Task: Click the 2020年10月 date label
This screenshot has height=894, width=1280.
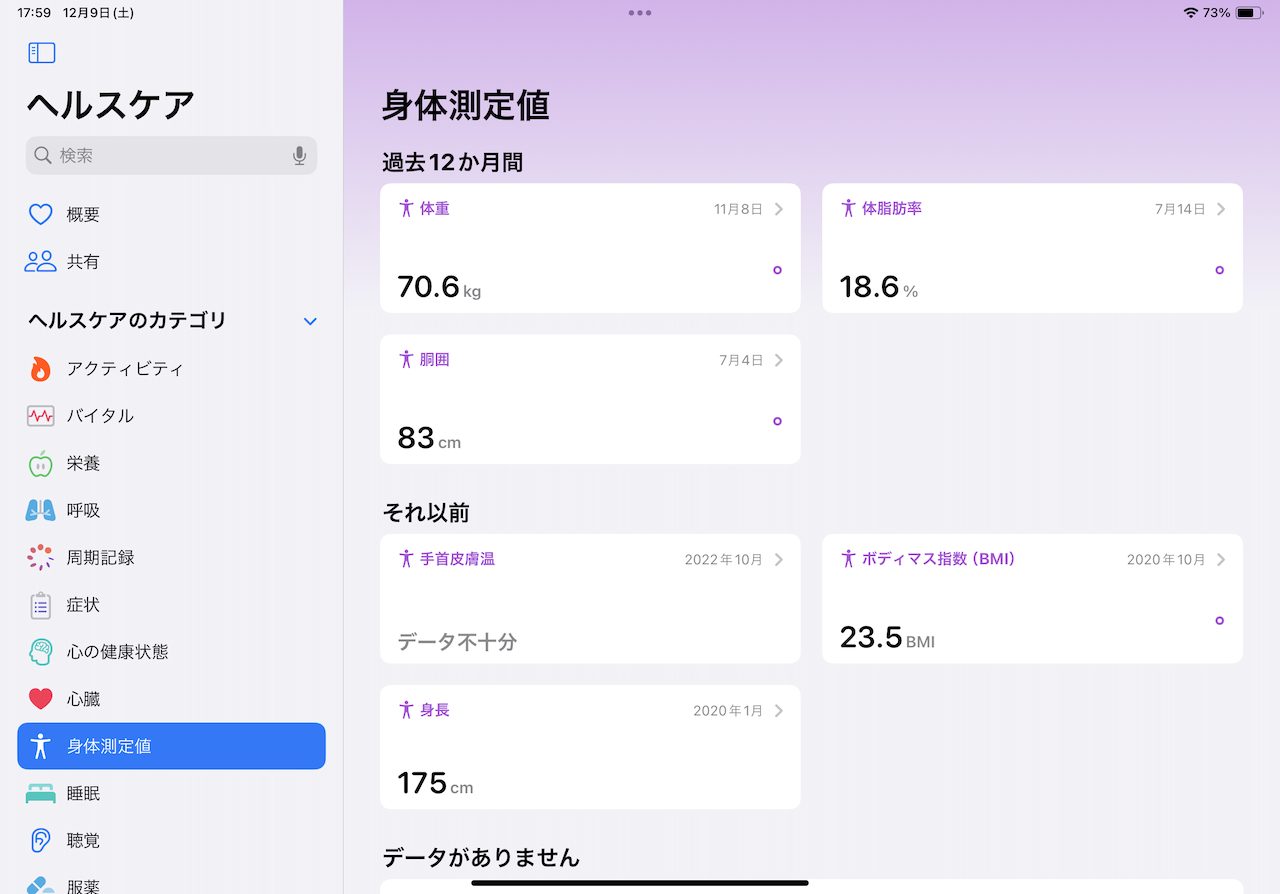Action: tap(1166, 559)
